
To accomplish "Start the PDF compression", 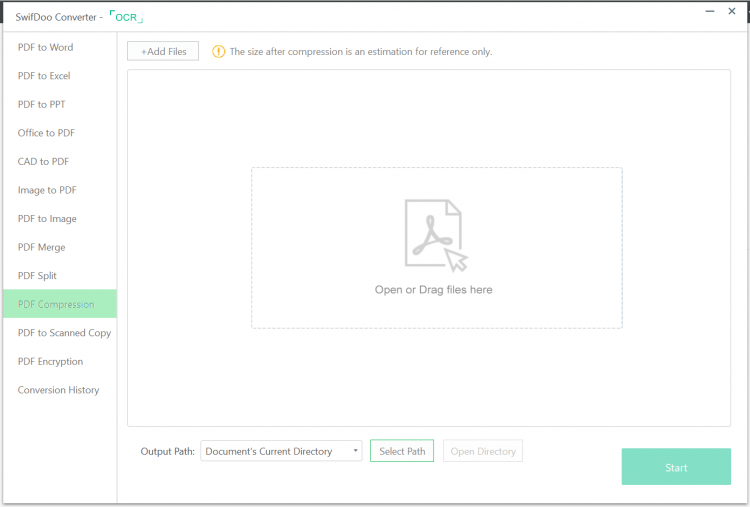I will point(676,467).
